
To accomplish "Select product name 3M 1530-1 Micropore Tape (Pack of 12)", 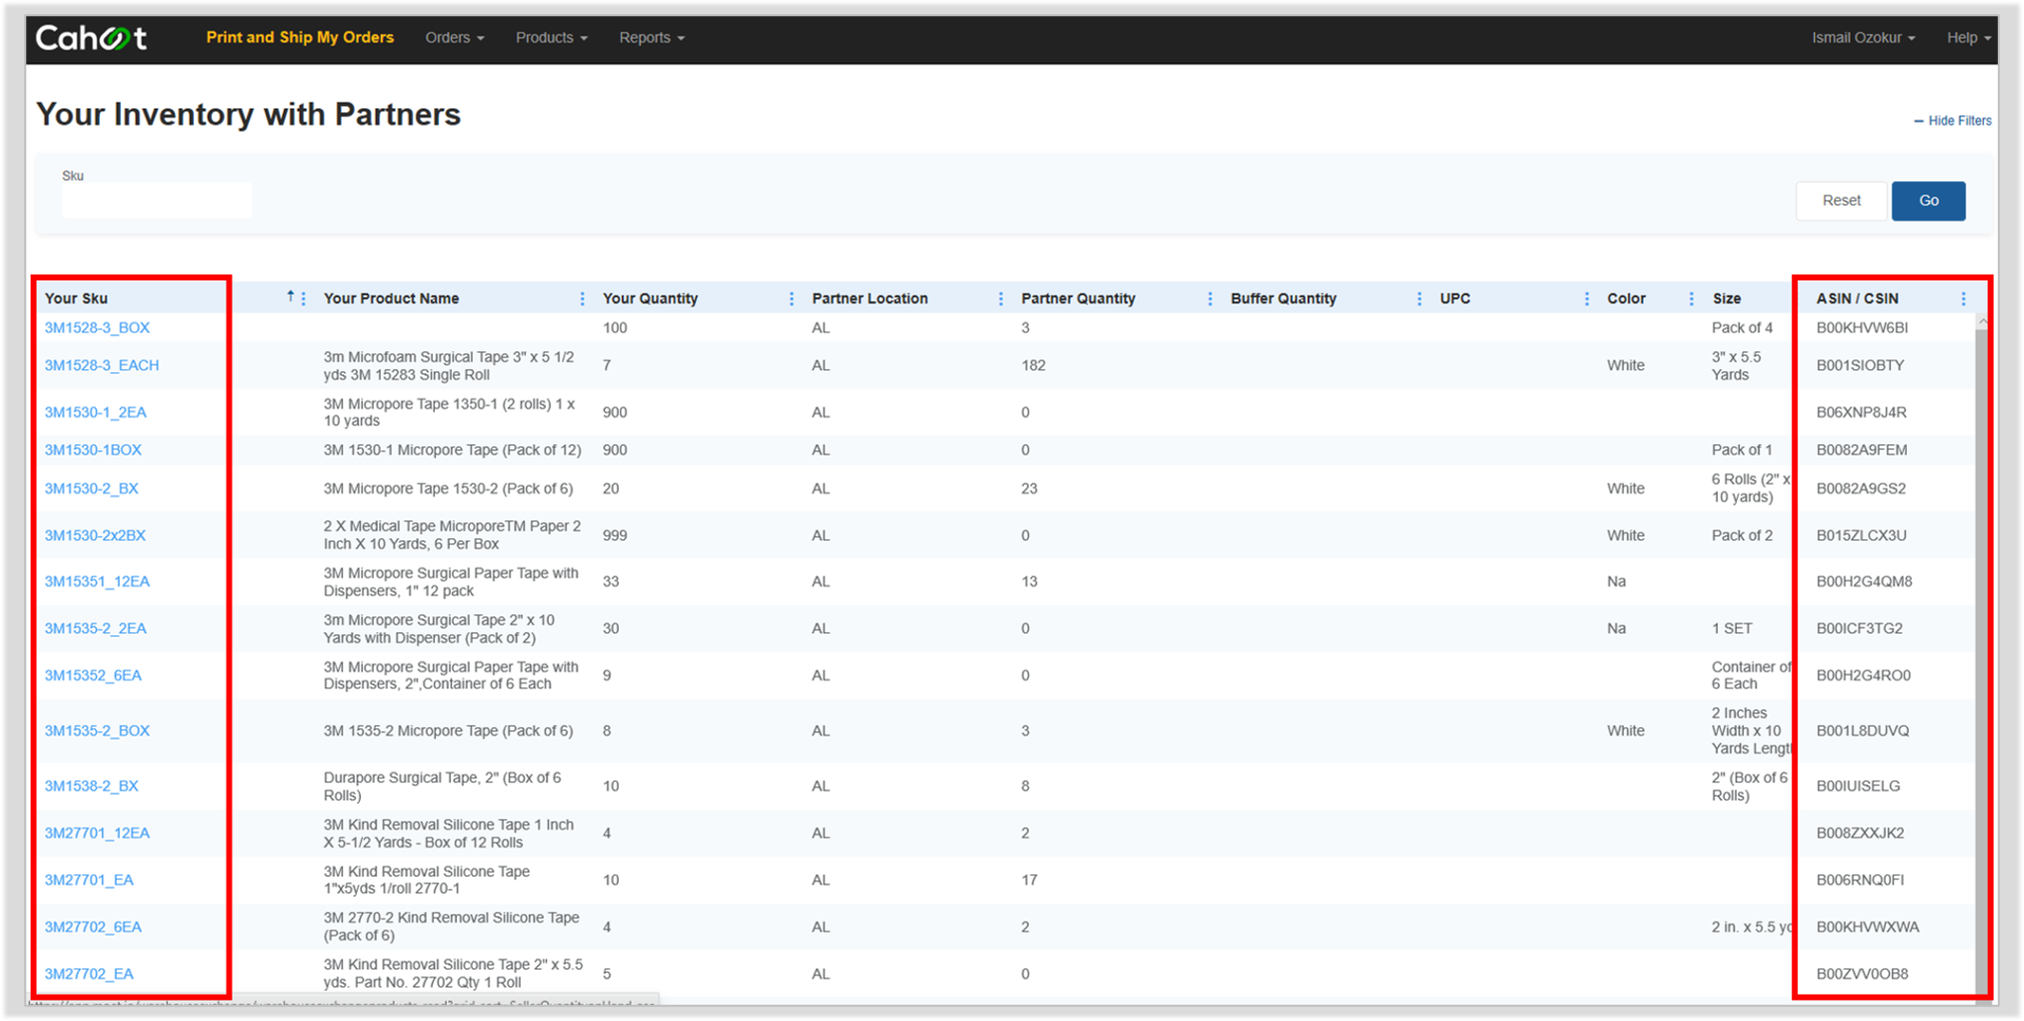I will pyautogui.click(x=452, y=450).
